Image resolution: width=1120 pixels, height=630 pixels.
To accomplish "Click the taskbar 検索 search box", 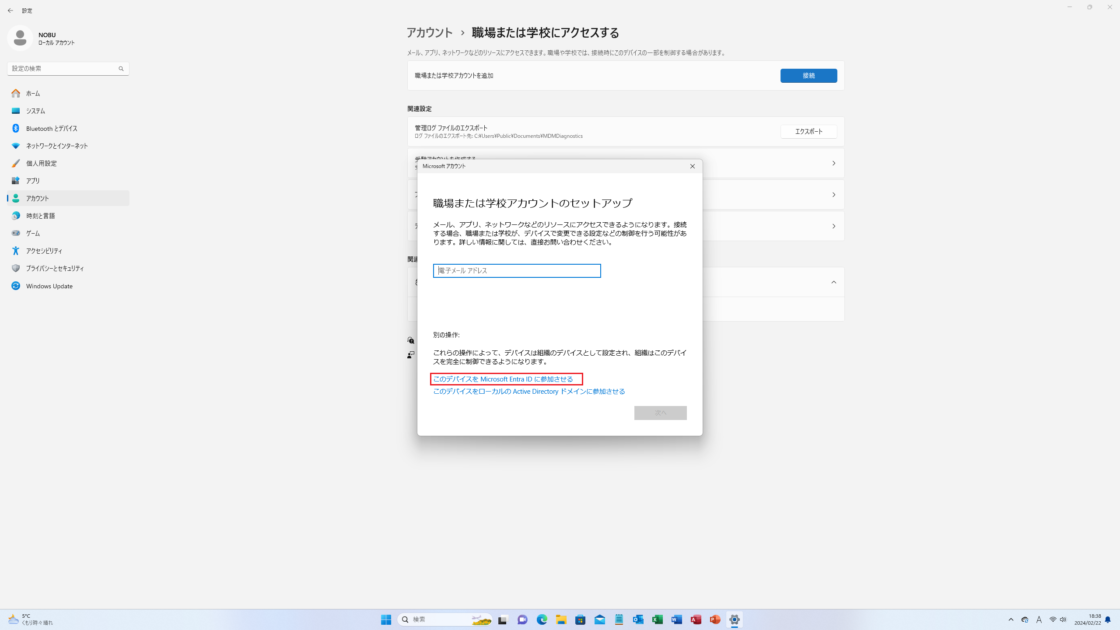I will (x=446, y=619).
